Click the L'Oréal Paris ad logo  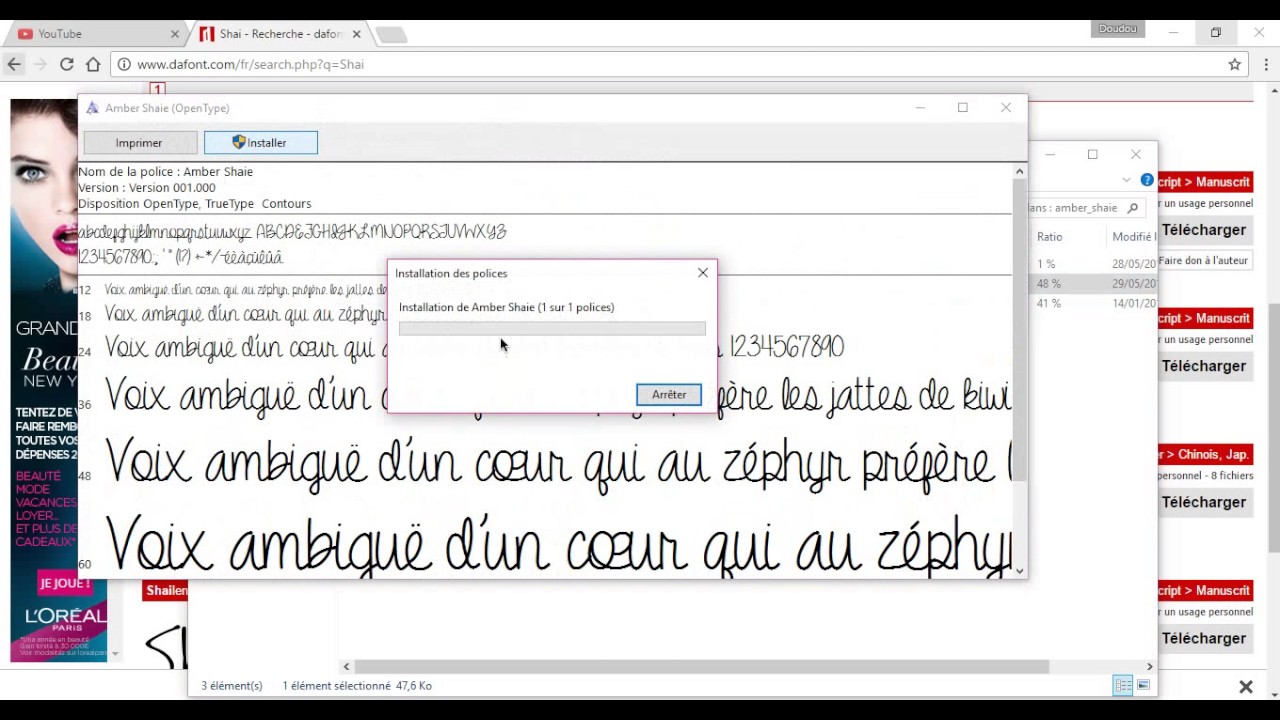tap(66, 621)
